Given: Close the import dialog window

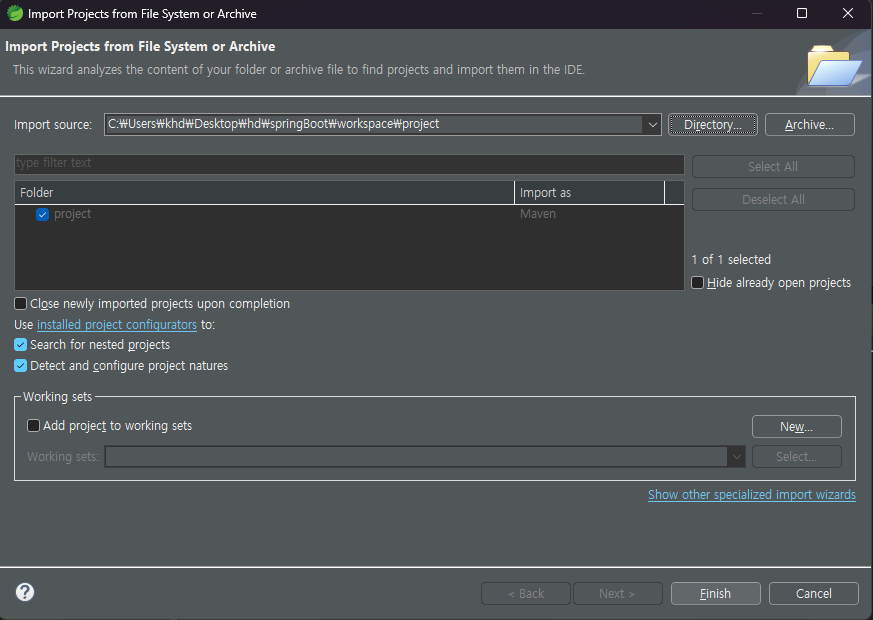Looking at the screenshot, I should (x=848, y=13).
